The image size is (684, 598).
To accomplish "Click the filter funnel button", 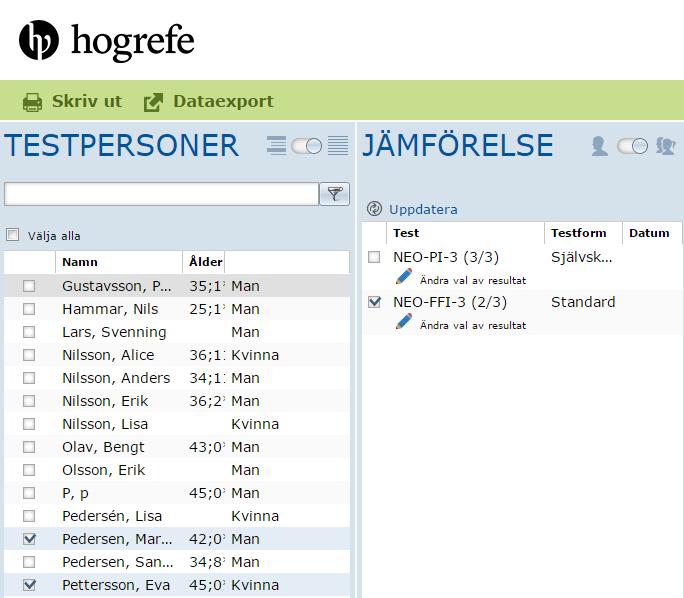I will pyautogui.click(x=335, y=194).
